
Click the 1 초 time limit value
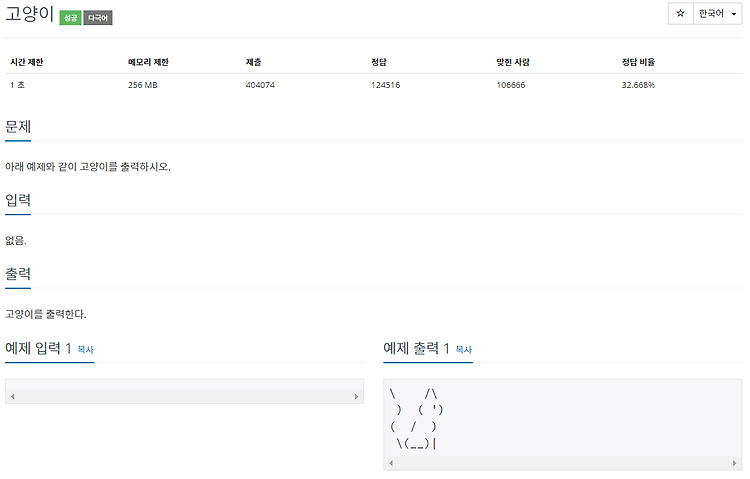point(17,85)
